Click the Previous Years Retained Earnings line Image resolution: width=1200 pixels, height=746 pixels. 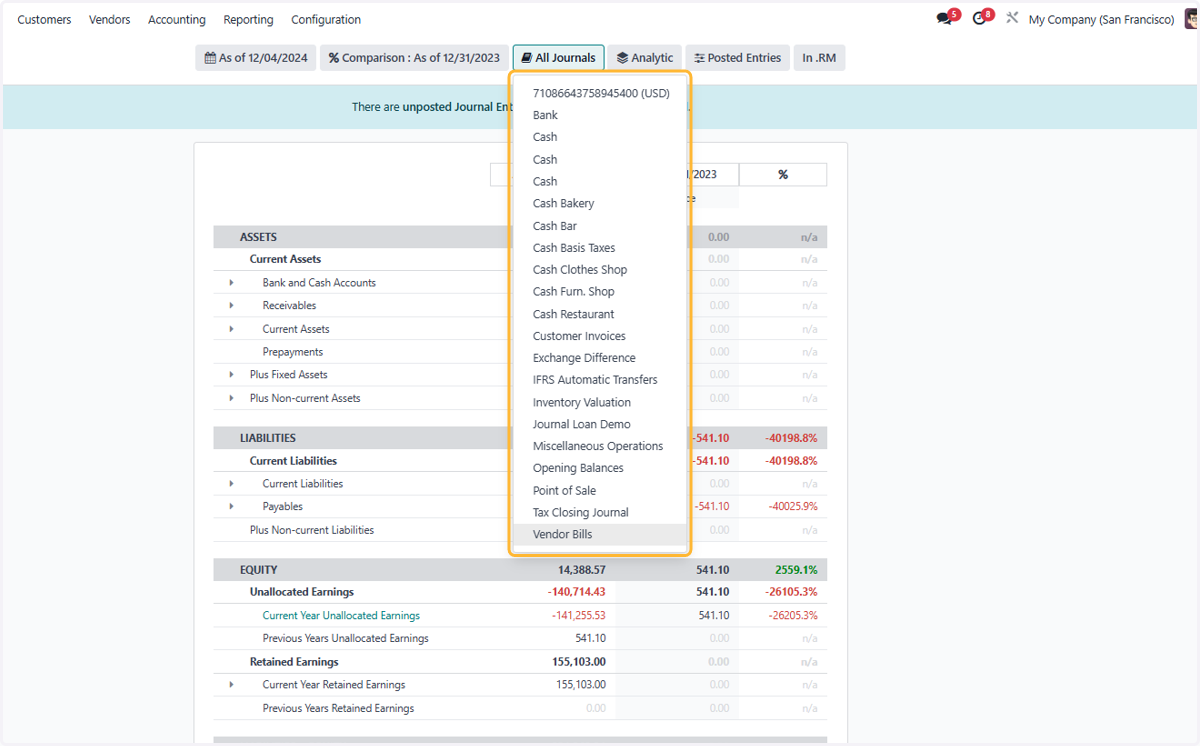[x=338, y=708]
